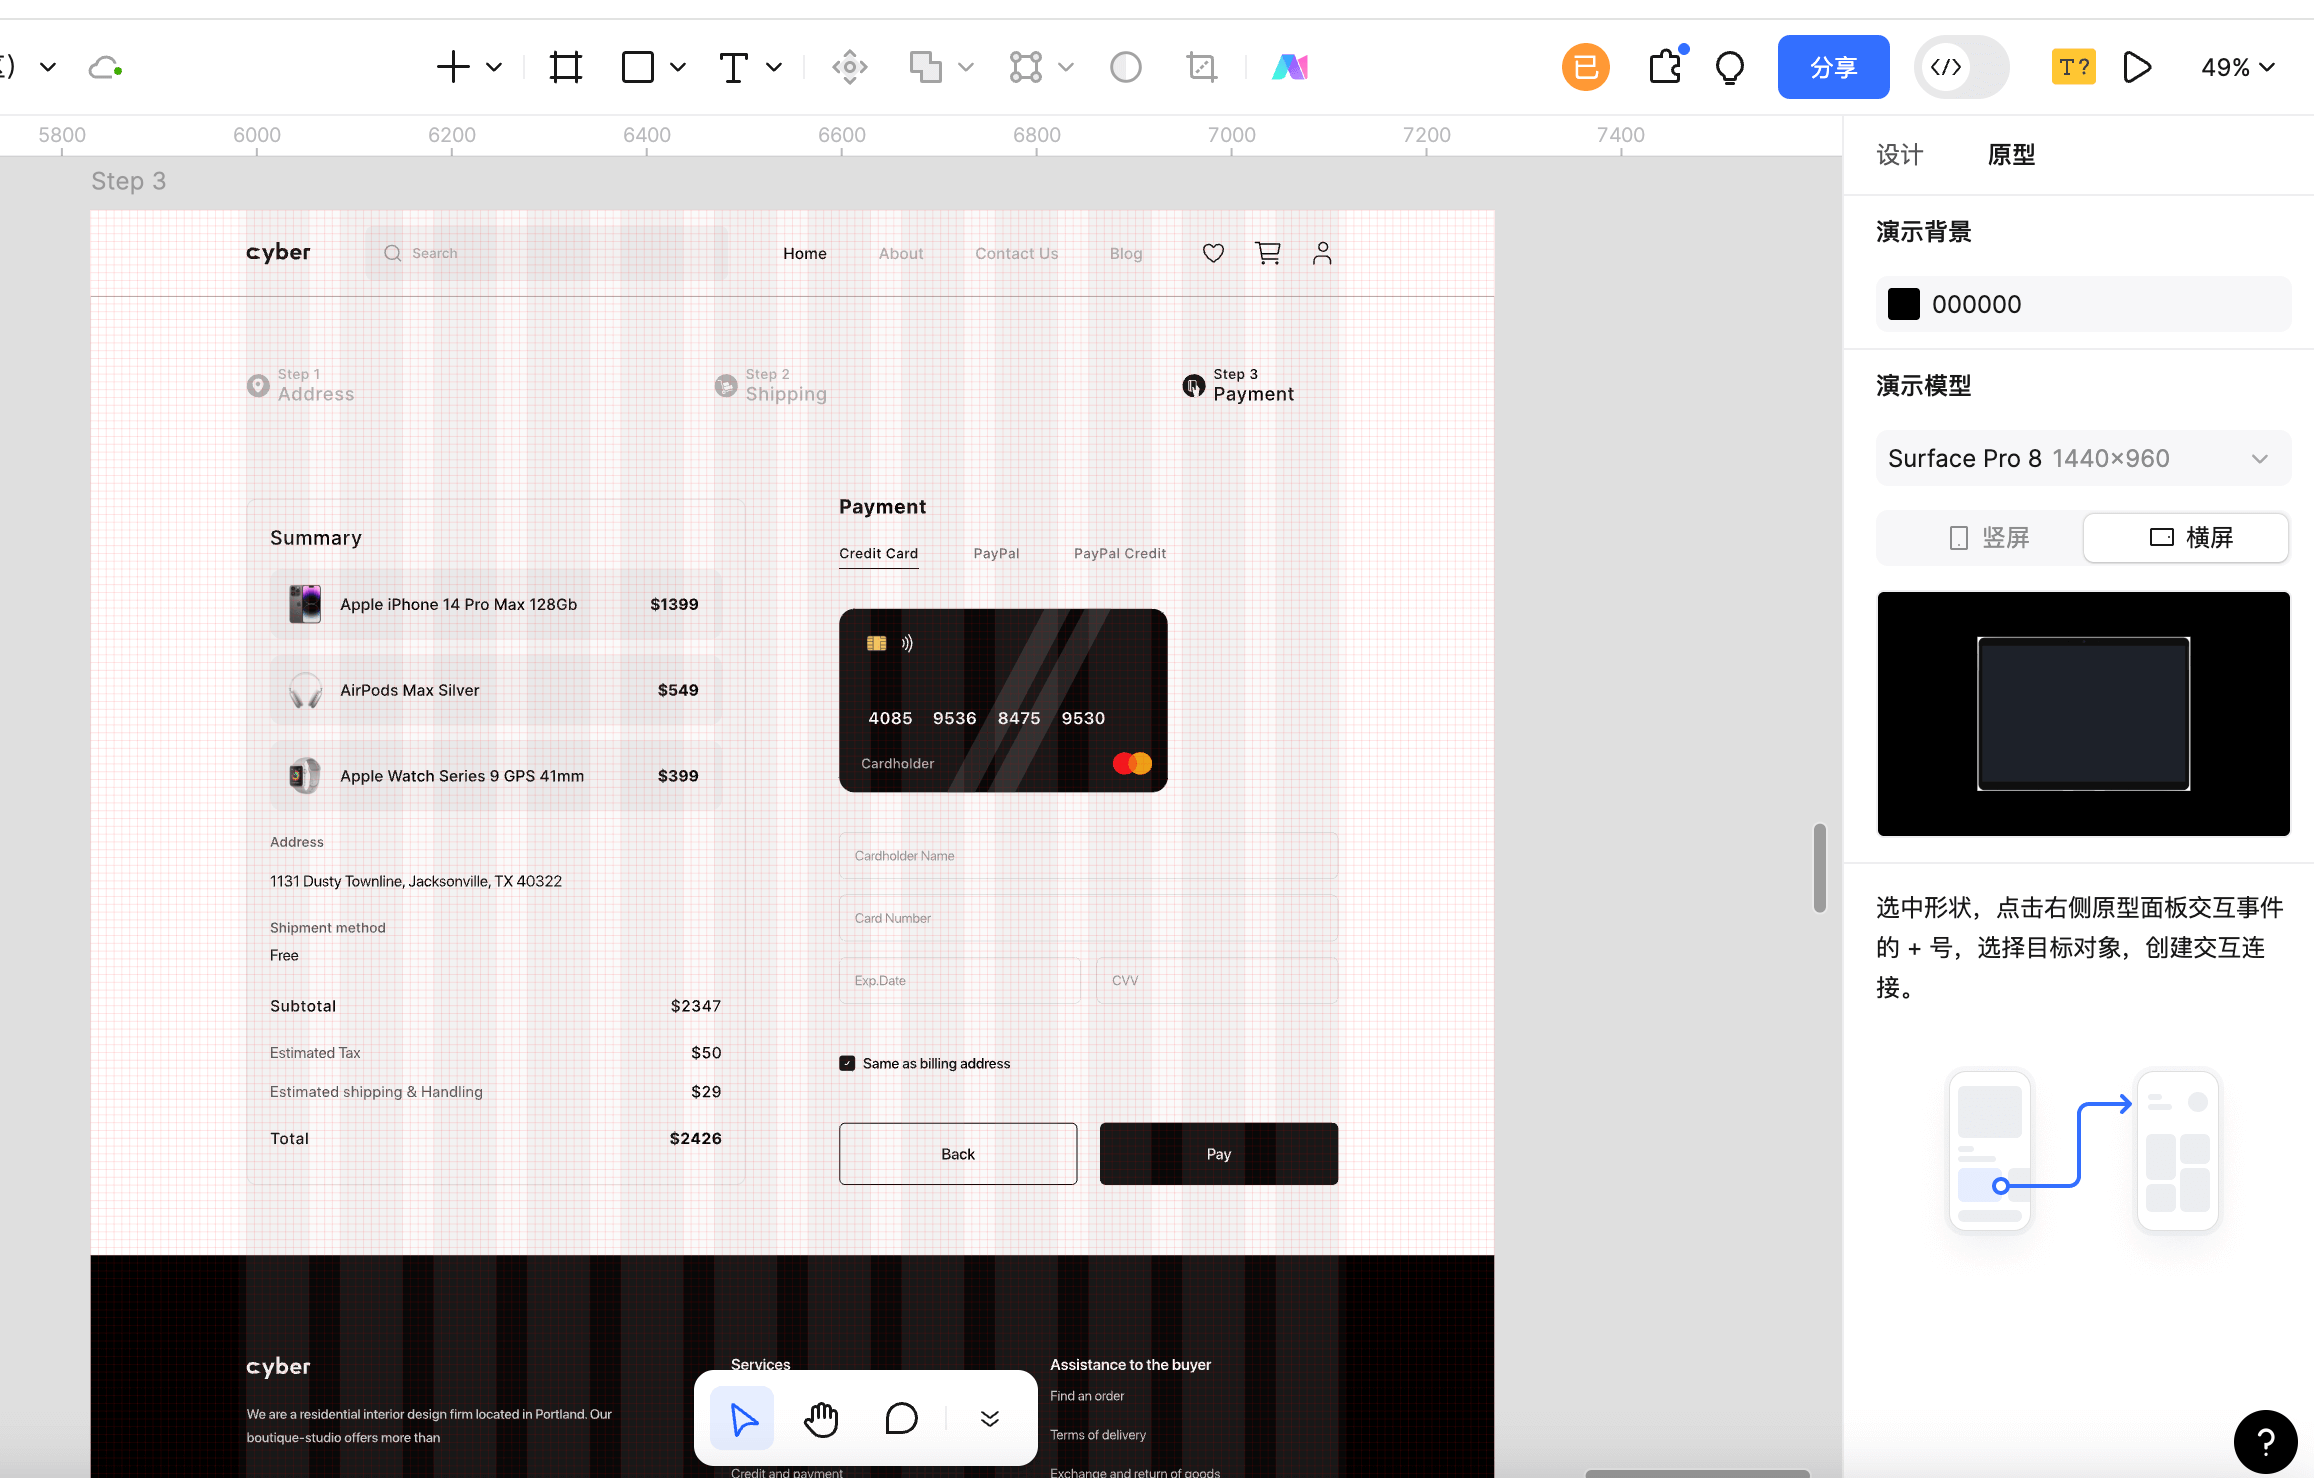Select the comment bubble tool
Image resolution: width=2314 pixels, height=1478 pixels.
(x=901, y=1418)
